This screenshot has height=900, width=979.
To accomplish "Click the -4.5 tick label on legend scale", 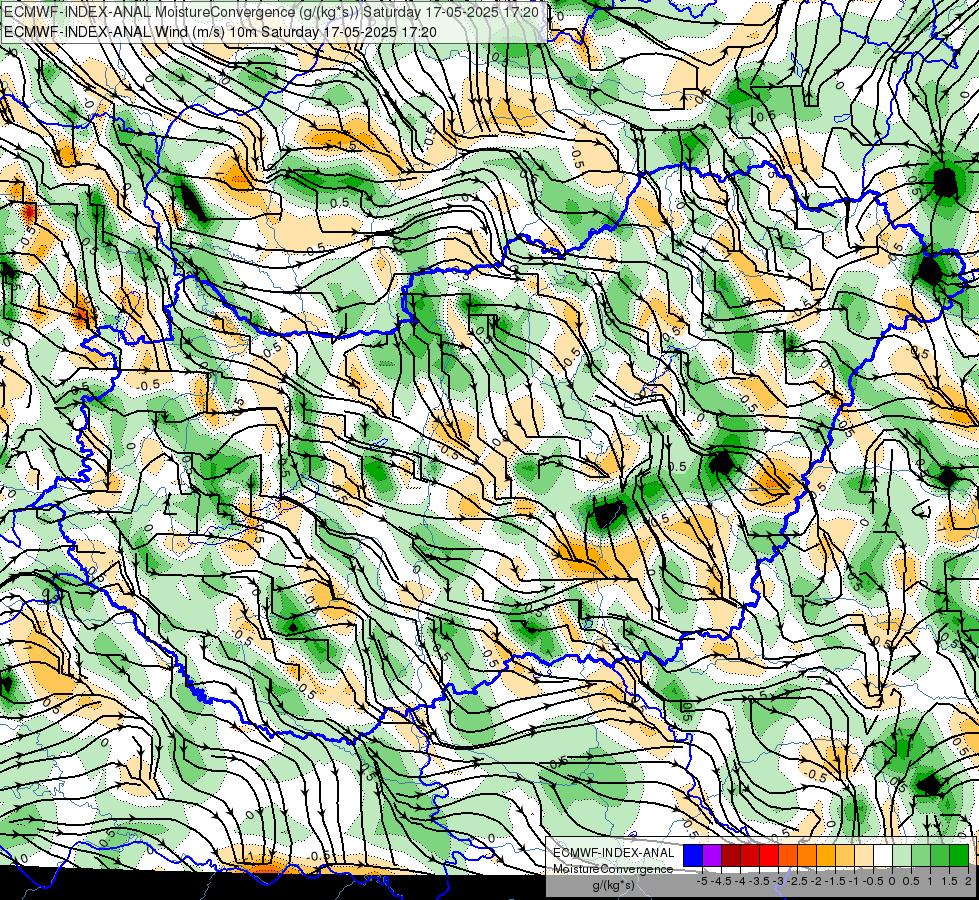I will pos(721,881).
